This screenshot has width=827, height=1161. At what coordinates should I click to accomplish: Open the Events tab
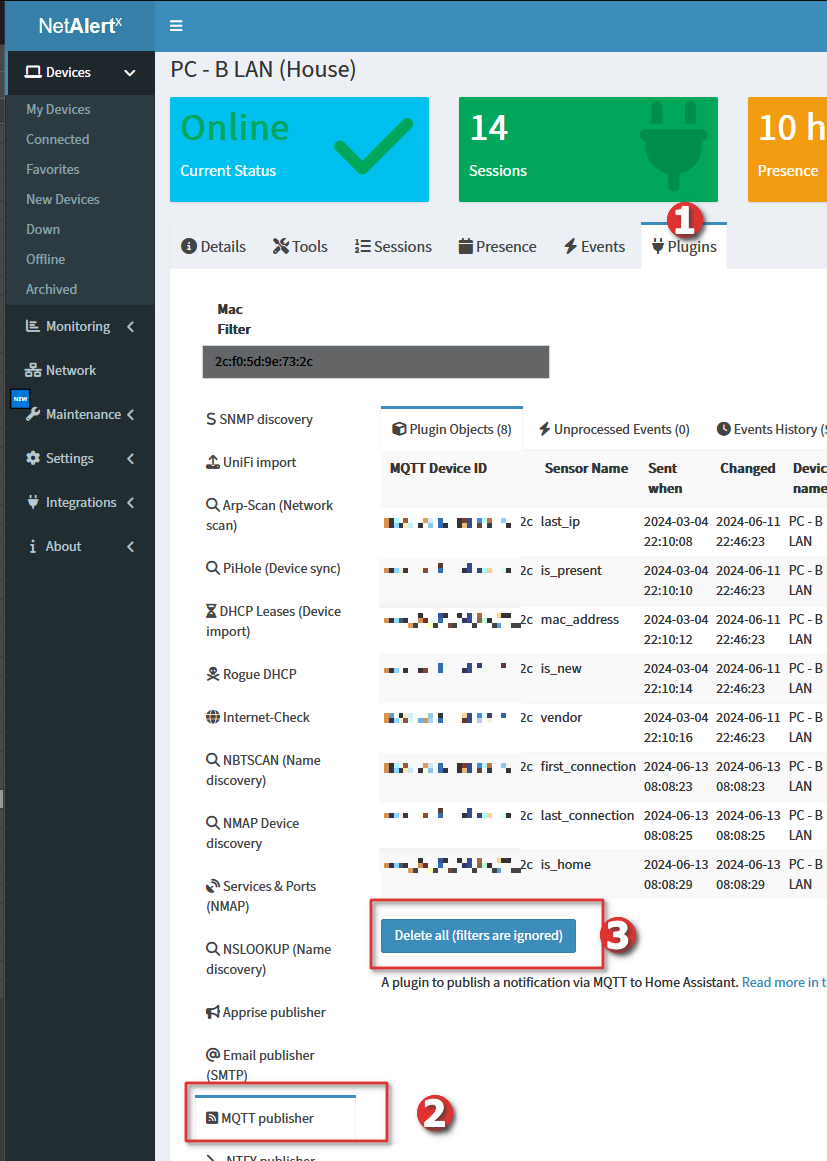coord(594,246)
